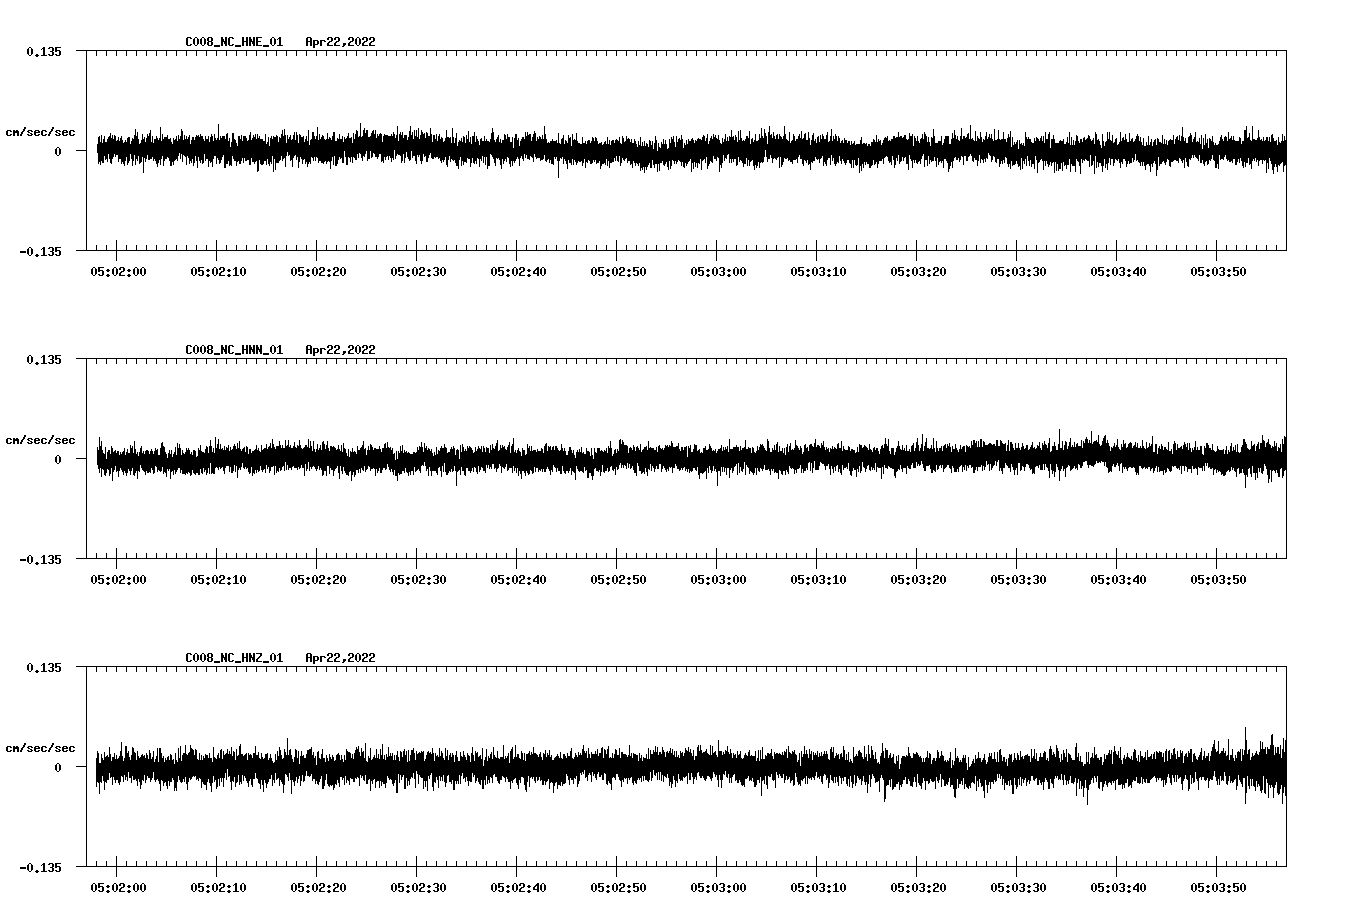Click the cm/sec/sec unit label of the HNZ plot

click(40, 748)
